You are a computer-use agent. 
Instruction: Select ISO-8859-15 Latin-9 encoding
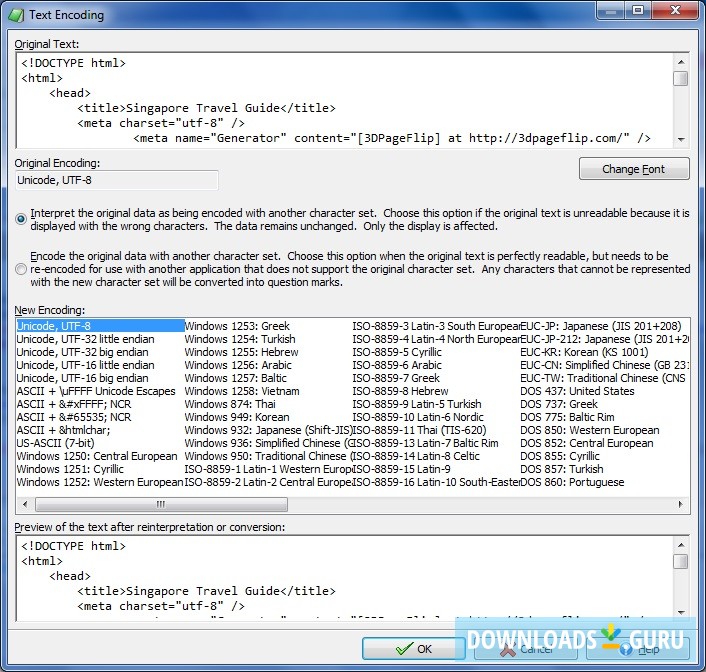pyautogui.click(x=402, y=469)
